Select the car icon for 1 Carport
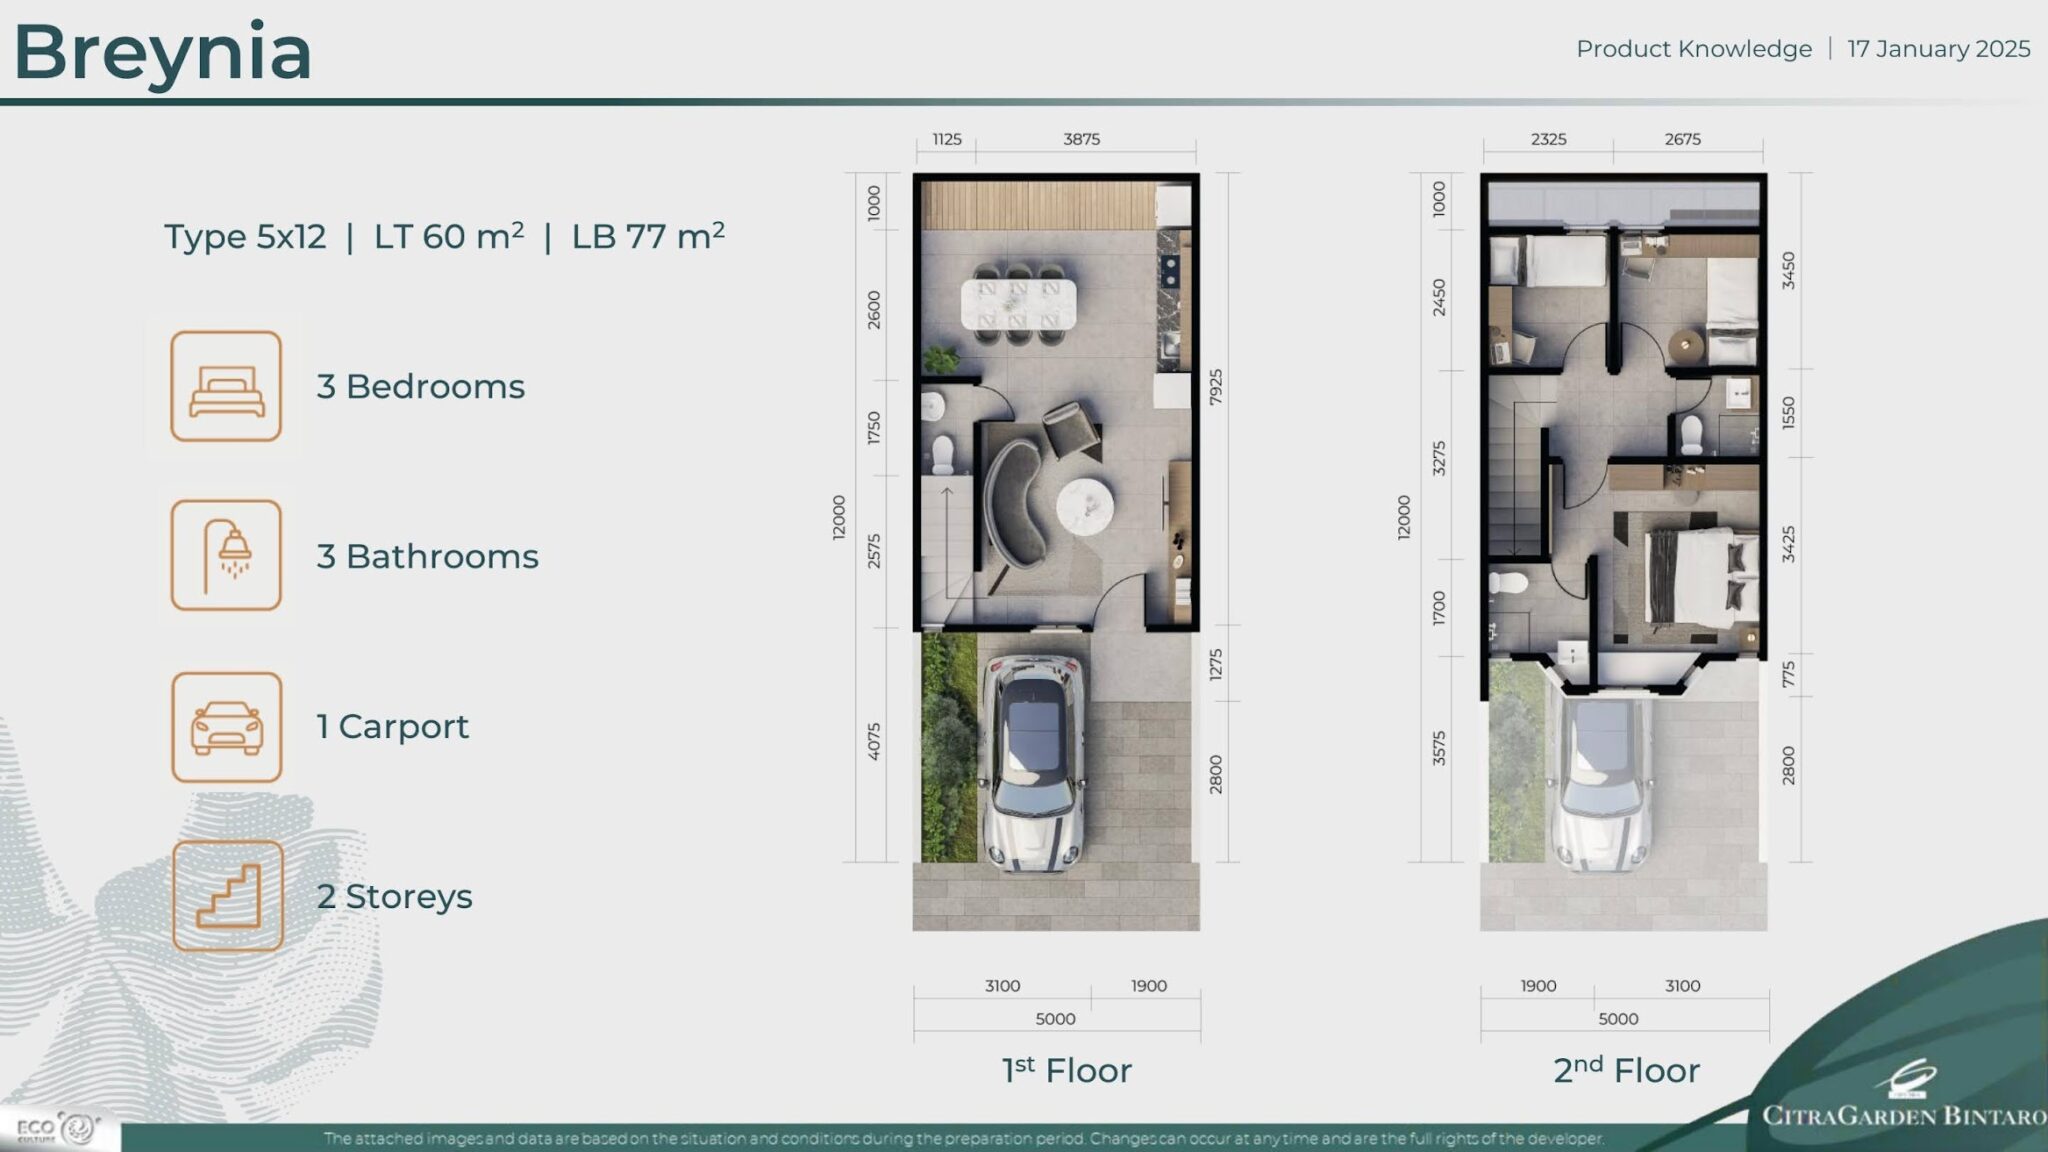2048x1152 pixels. point(226,727)
